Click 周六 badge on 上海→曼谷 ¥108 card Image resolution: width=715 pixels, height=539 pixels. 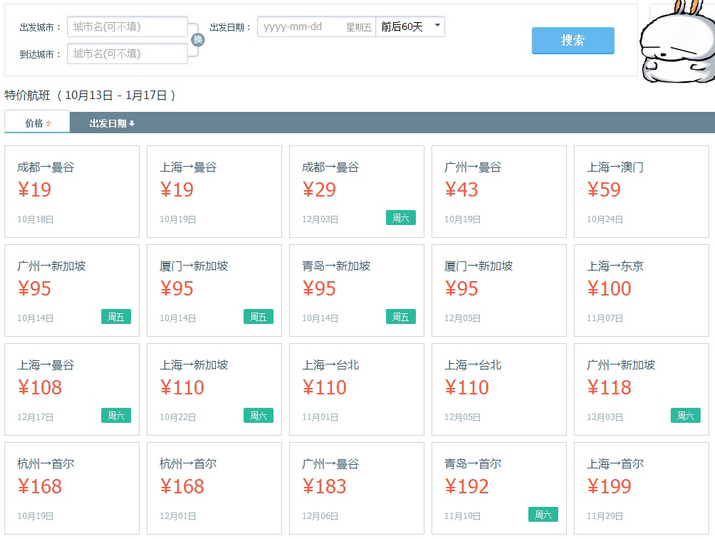116,416
